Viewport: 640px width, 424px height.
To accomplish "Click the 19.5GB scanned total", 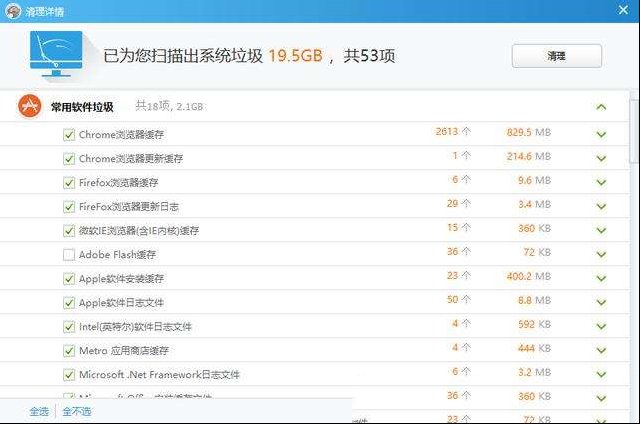I will (296, 55).
